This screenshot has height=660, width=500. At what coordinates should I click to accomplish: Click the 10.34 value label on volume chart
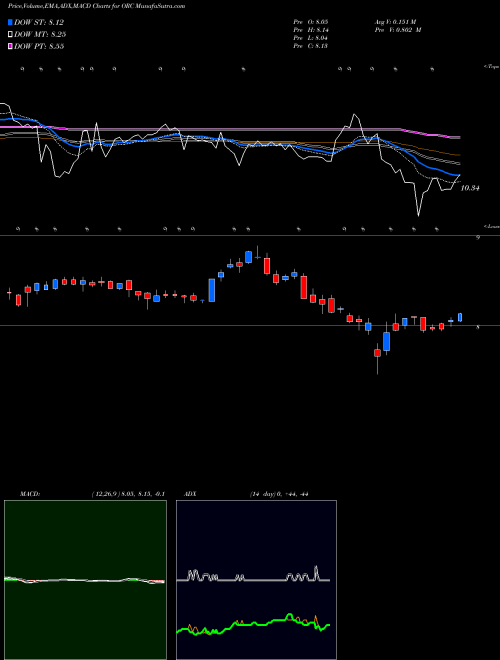click(470, 188)
